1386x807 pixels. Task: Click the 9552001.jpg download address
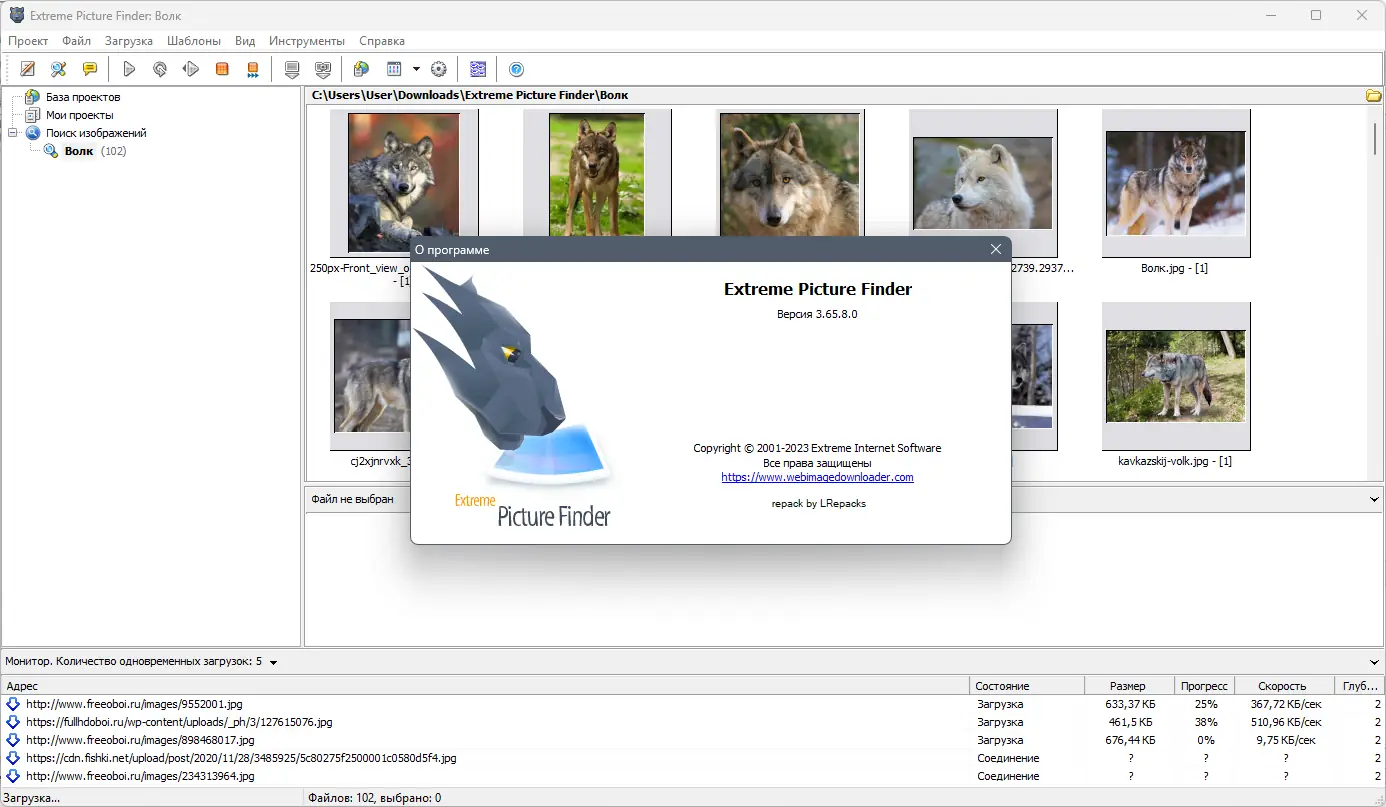pos(134,704)
